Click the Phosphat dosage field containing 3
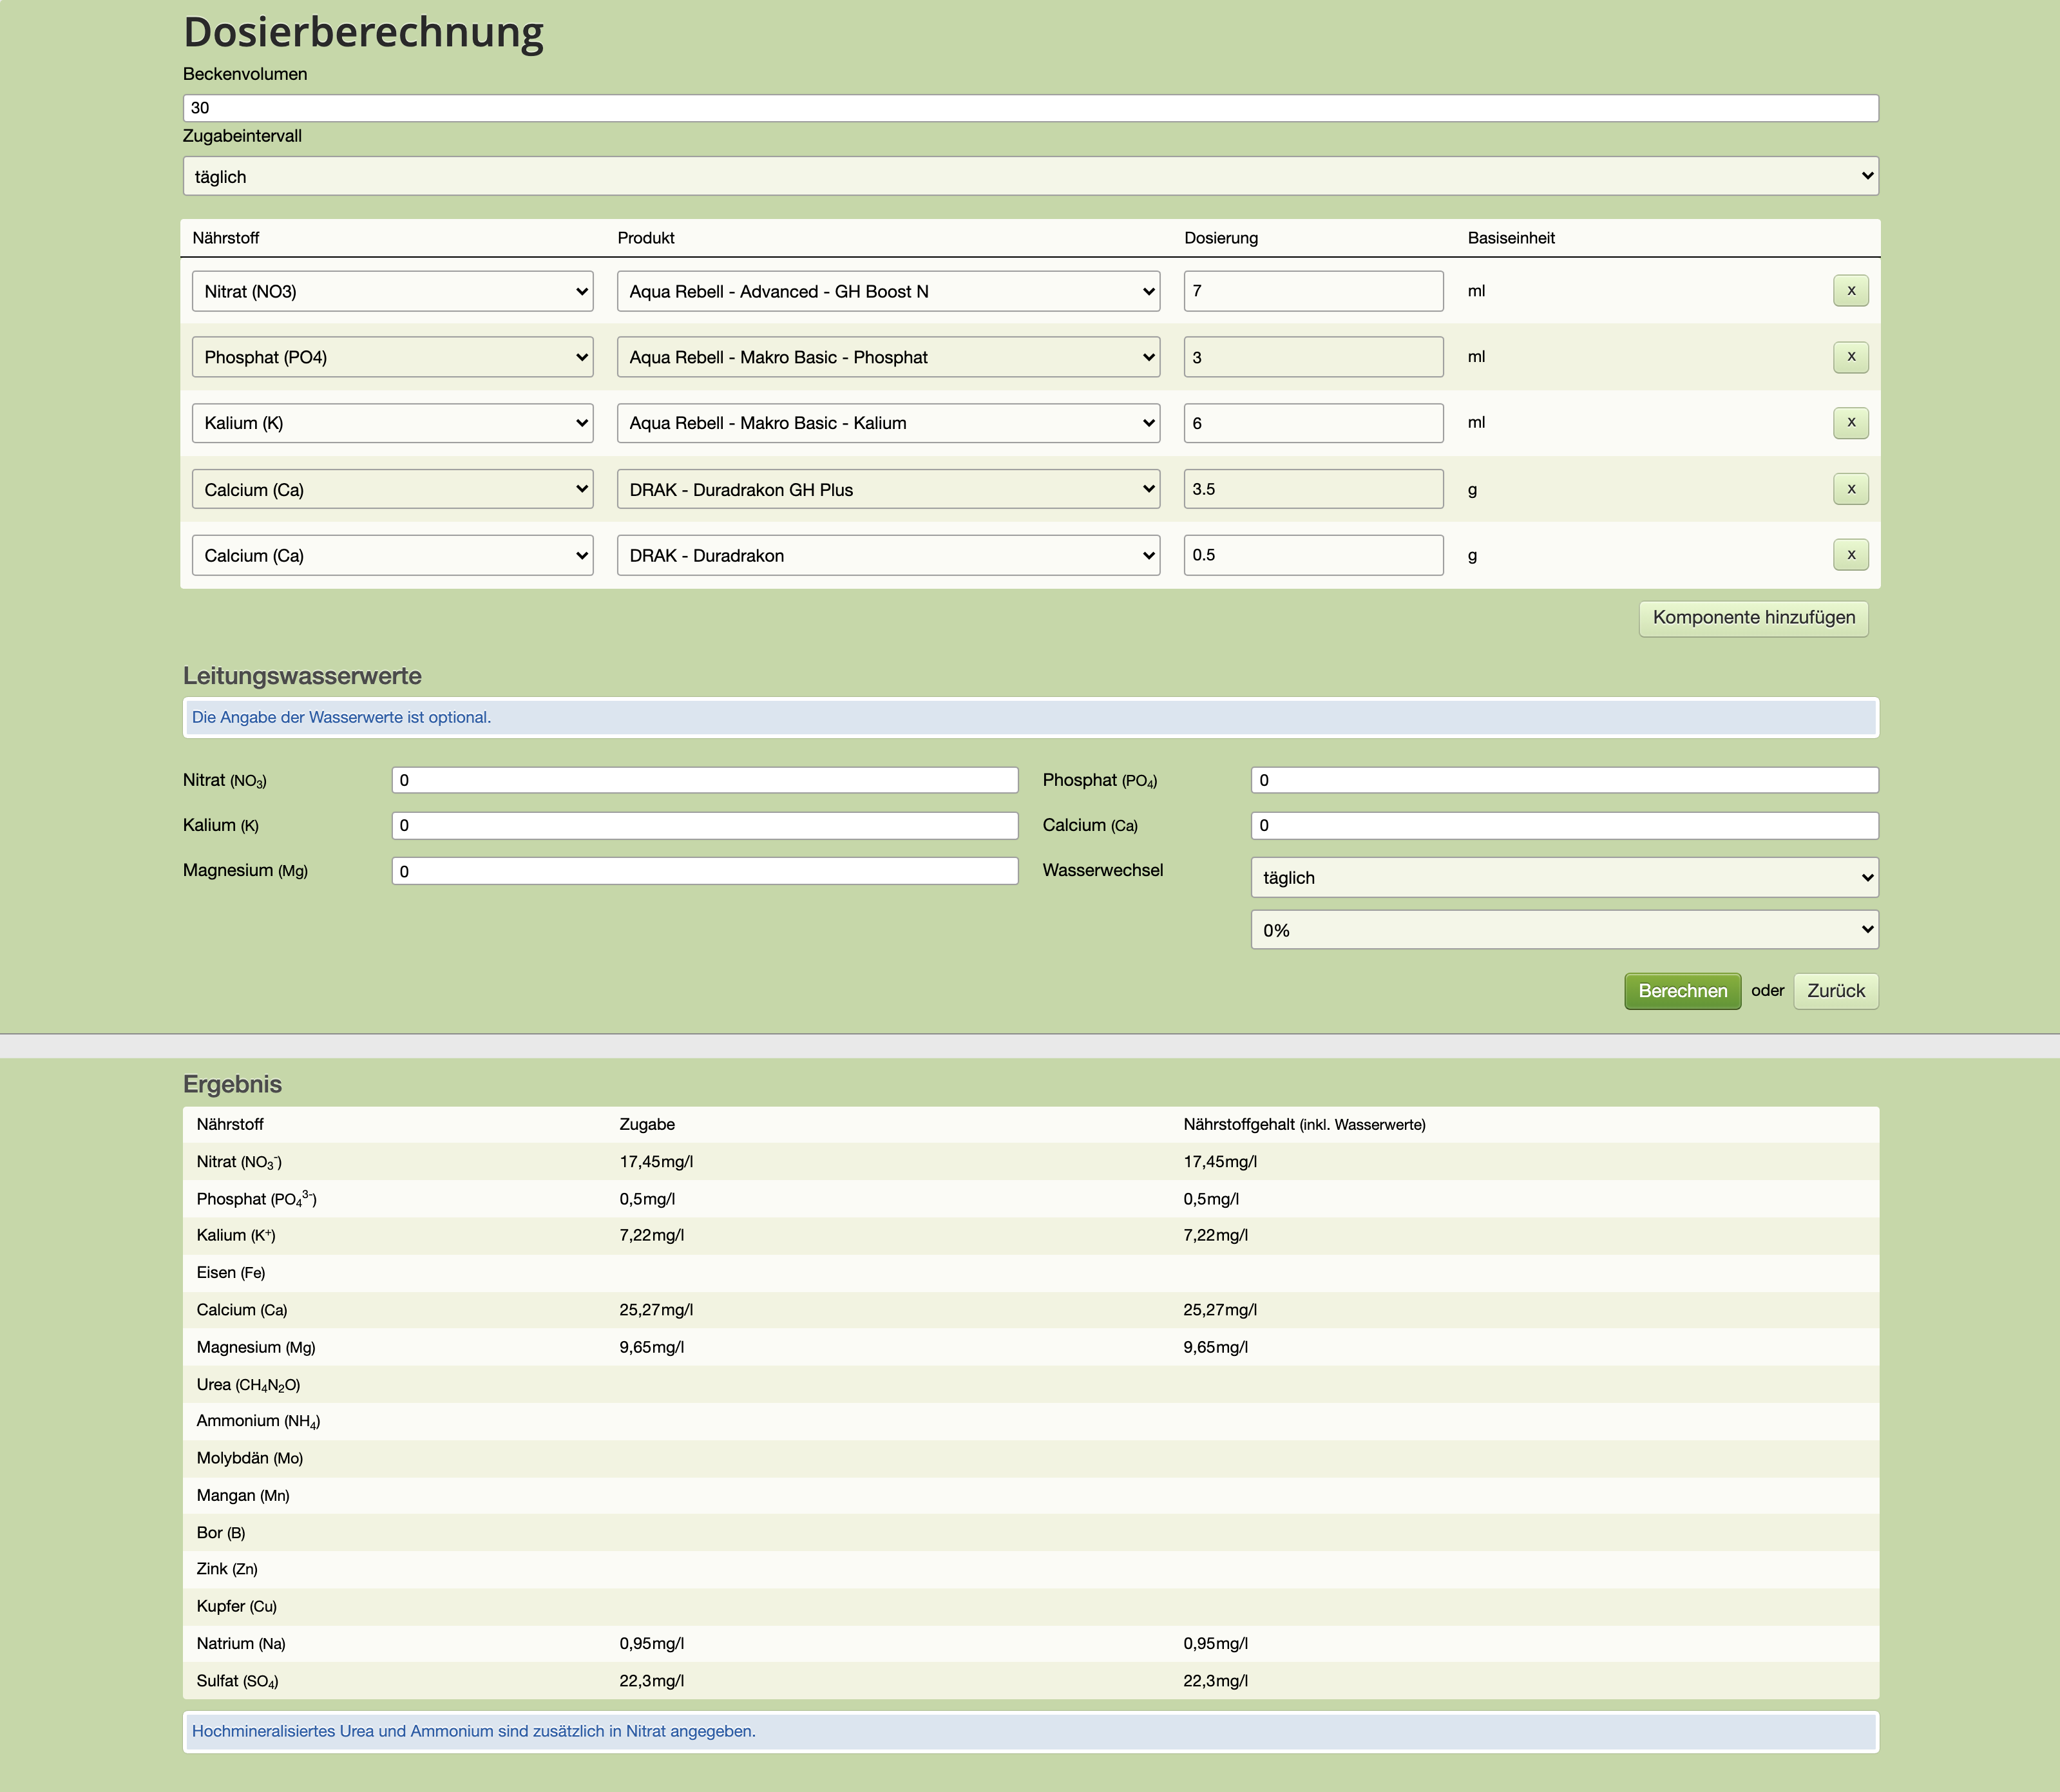Viewport: 2060px width, 1792px height. (x=1313, y=357)
